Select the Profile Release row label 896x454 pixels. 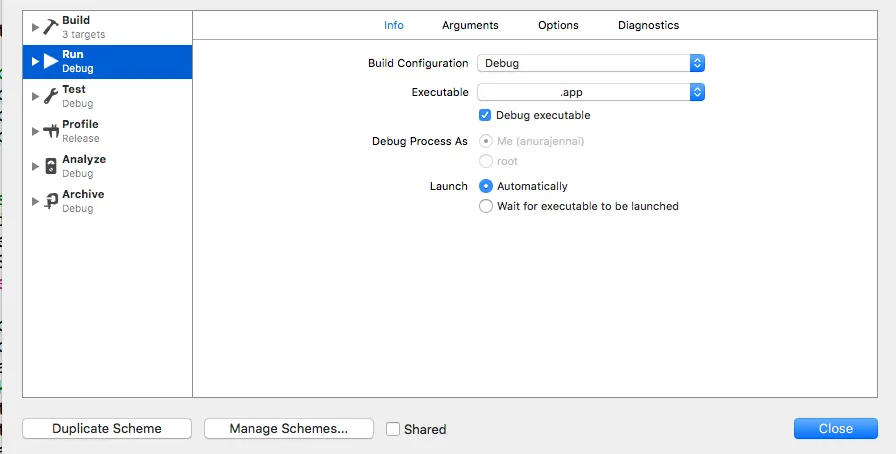pyautogui.click(x=81, y=138)
